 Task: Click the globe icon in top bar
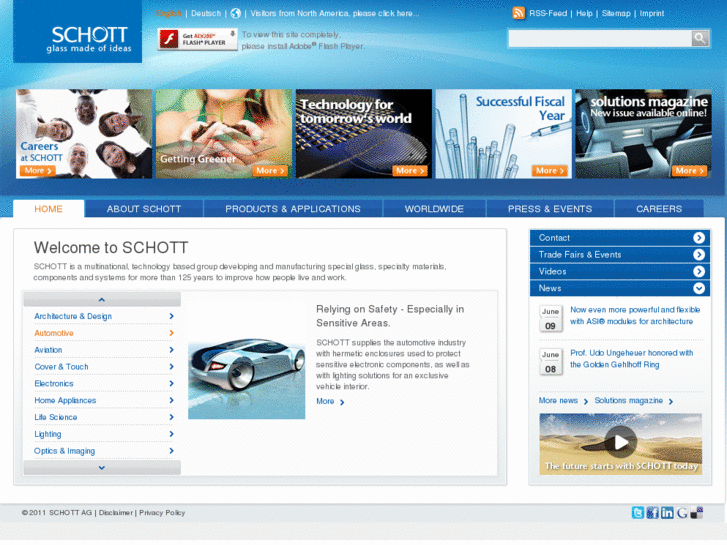point(236,13)
